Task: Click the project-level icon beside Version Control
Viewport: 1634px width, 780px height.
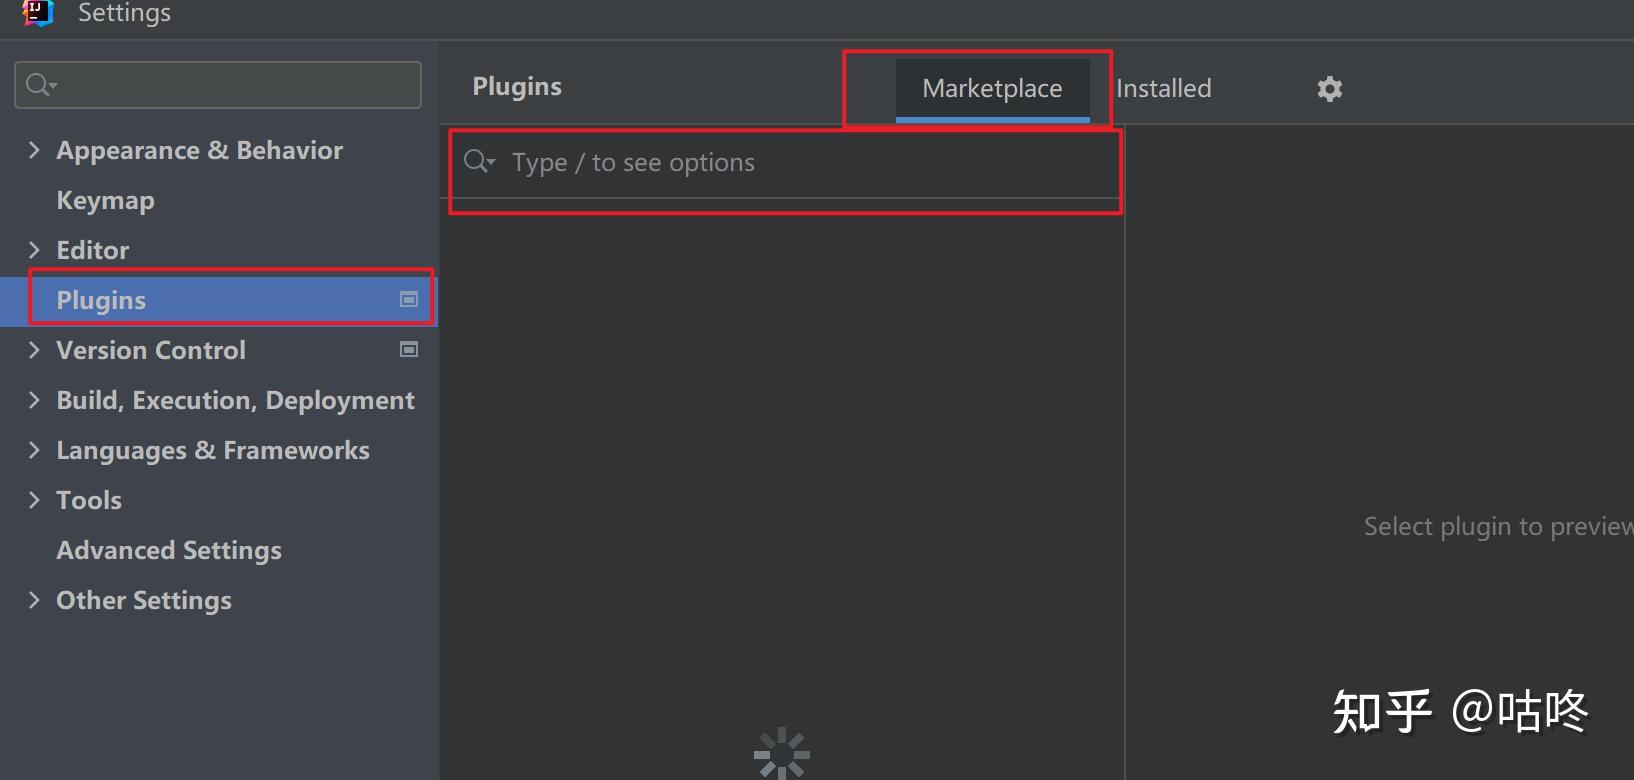Action: pos(409,349)
